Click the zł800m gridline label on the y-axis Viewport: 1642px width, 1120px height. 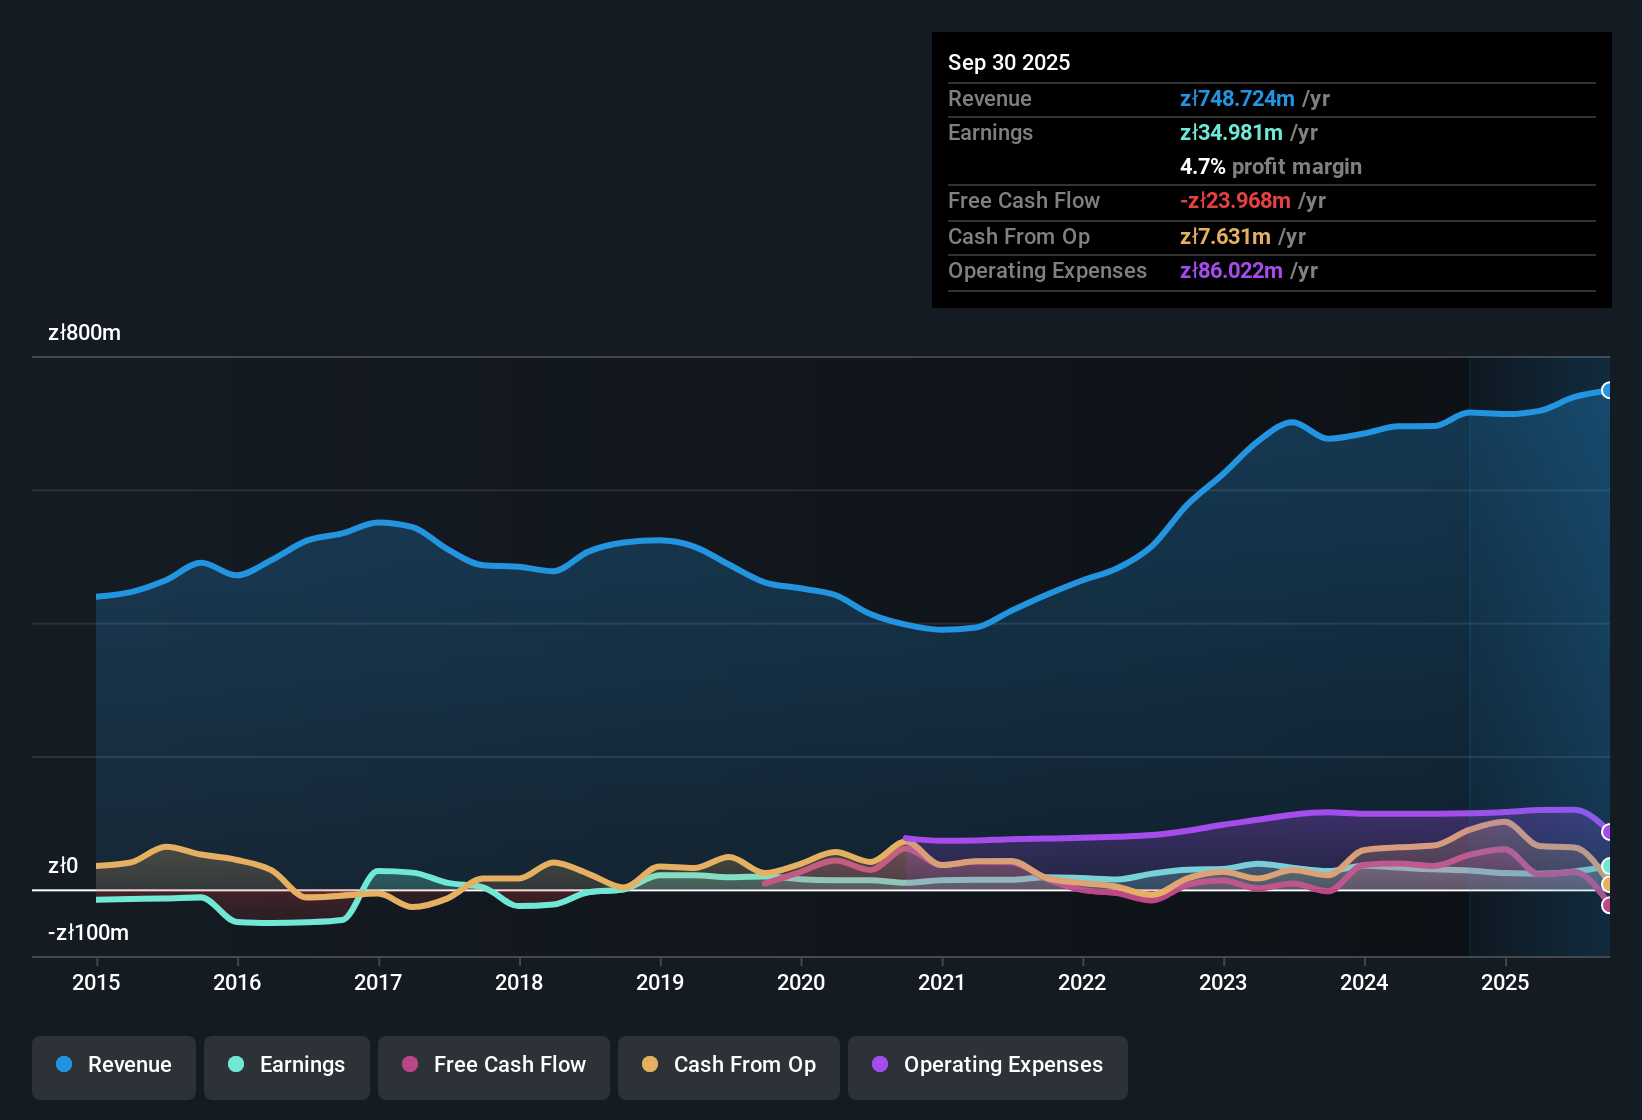pos(84,332)
